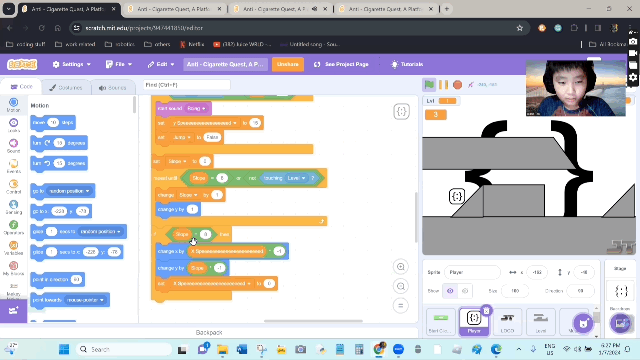Open a new browser tab
This screenshot has width=640, height=360.
coord(447,9)
